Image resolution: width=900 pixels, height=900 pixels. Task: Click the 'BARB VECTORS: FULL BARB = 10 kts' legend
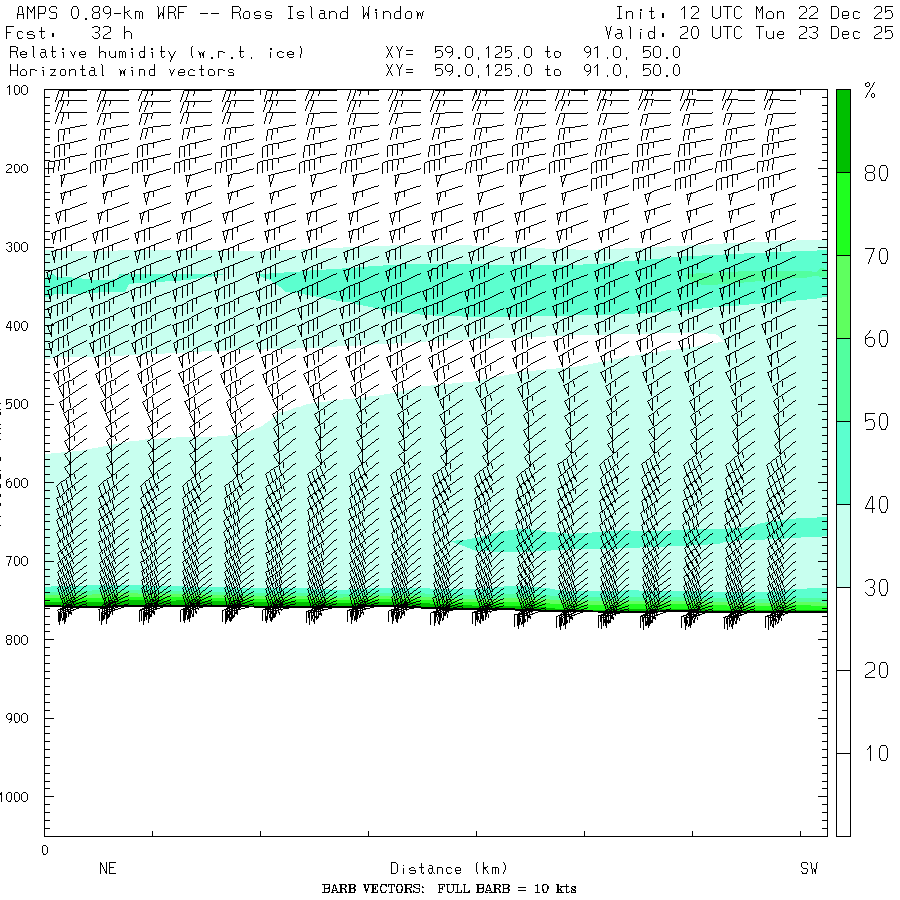pyautogui.click(x=449, y=889)
